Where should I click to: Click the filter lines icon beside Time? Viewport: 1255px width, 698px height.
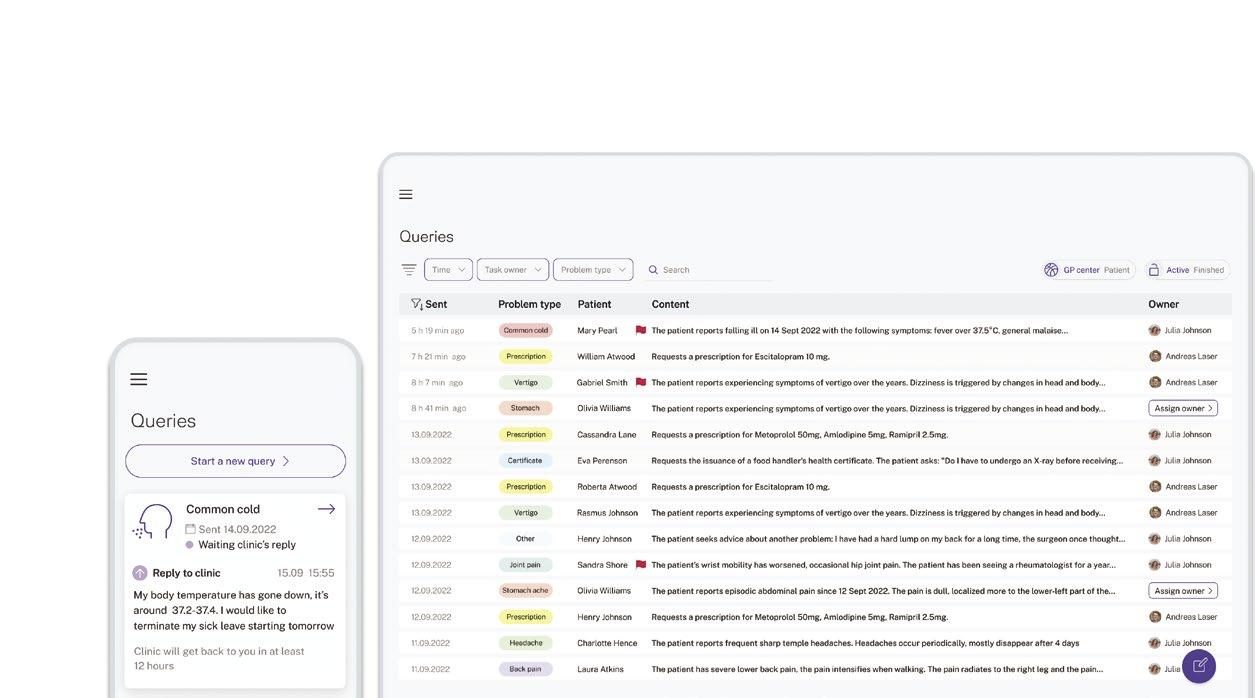point(408,270)
